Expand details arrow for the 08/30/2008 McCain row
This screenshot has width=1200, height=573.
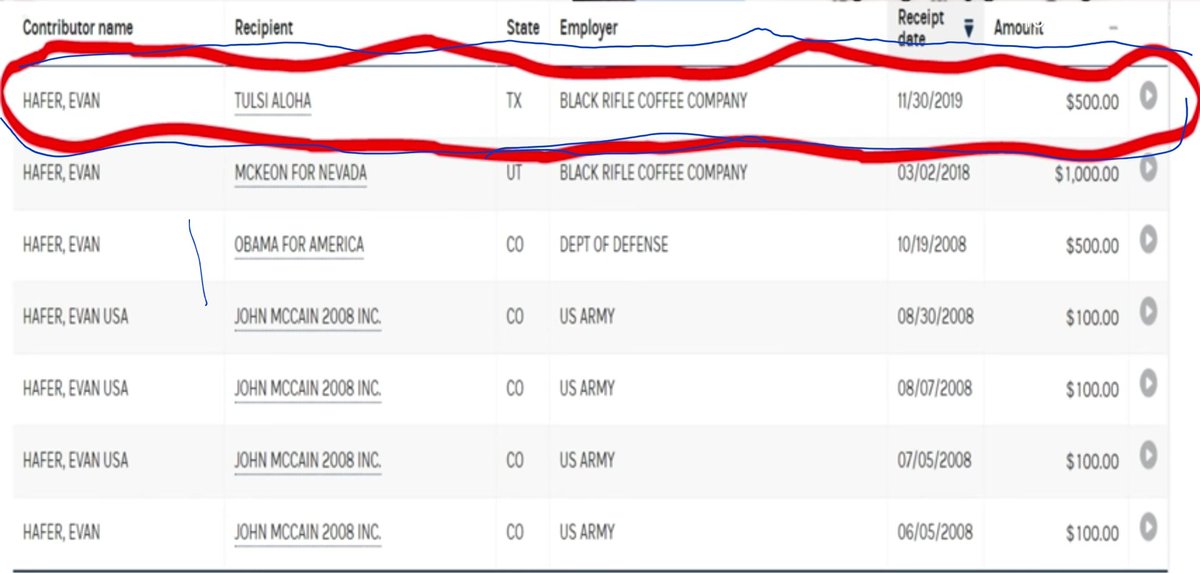[1148, 312]
